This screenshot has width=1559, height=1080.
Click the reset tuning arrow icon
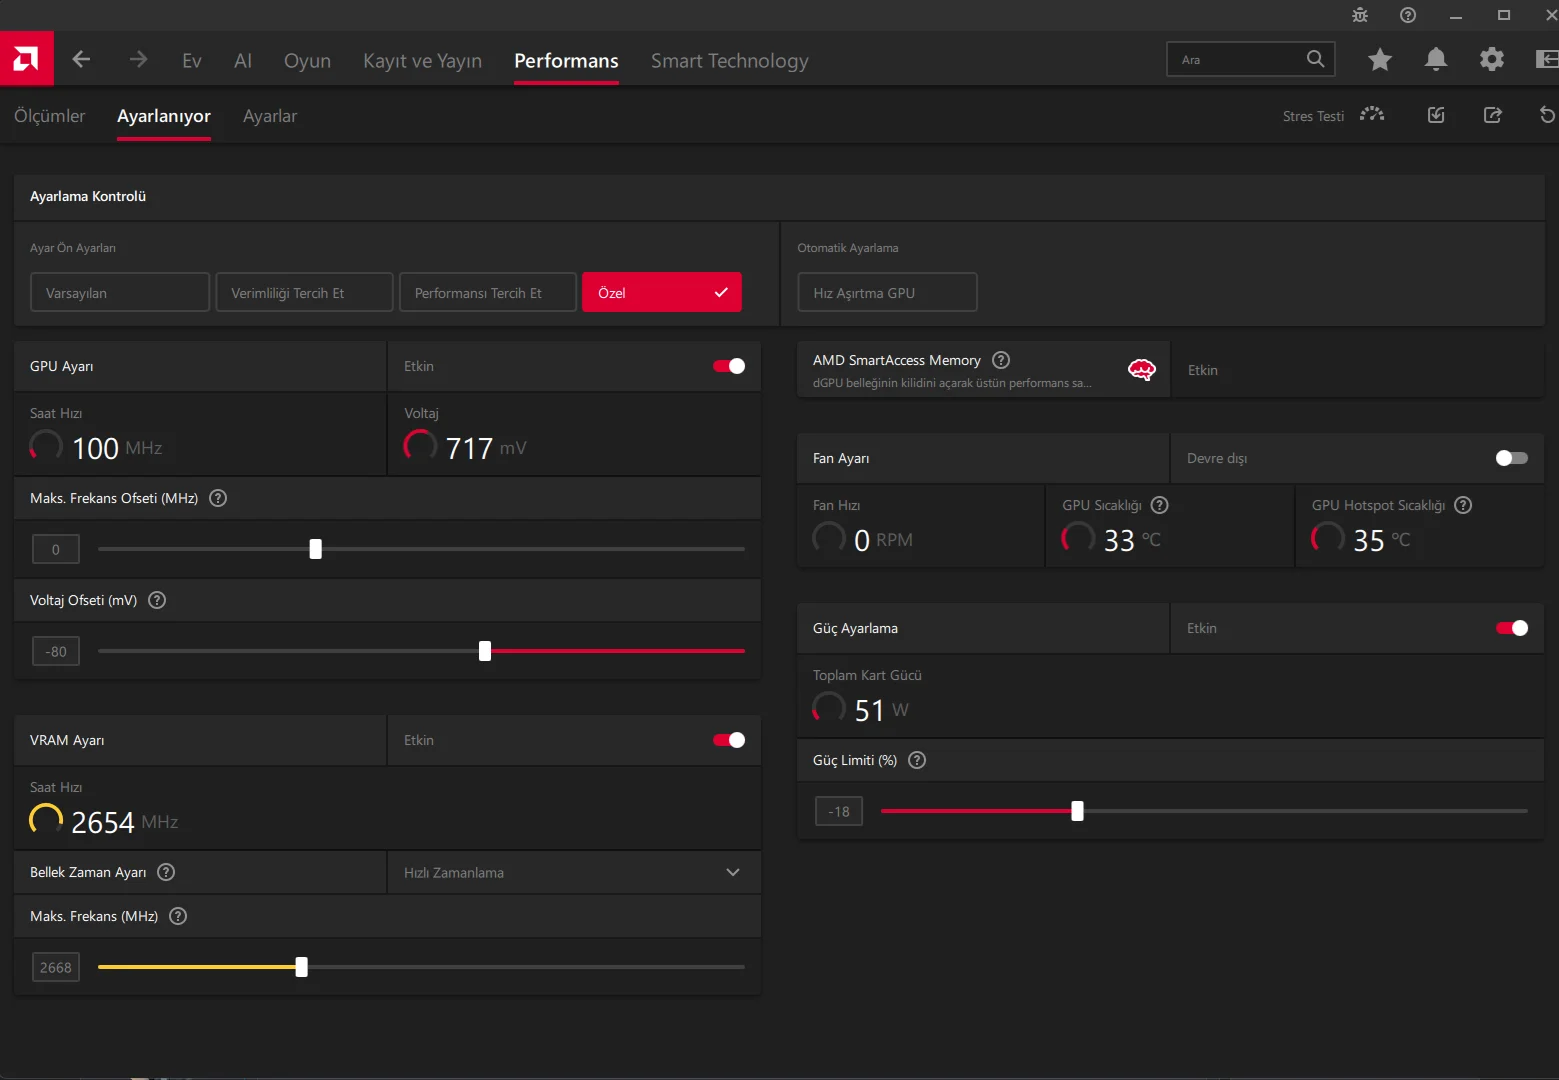(x=1547, y=115)
